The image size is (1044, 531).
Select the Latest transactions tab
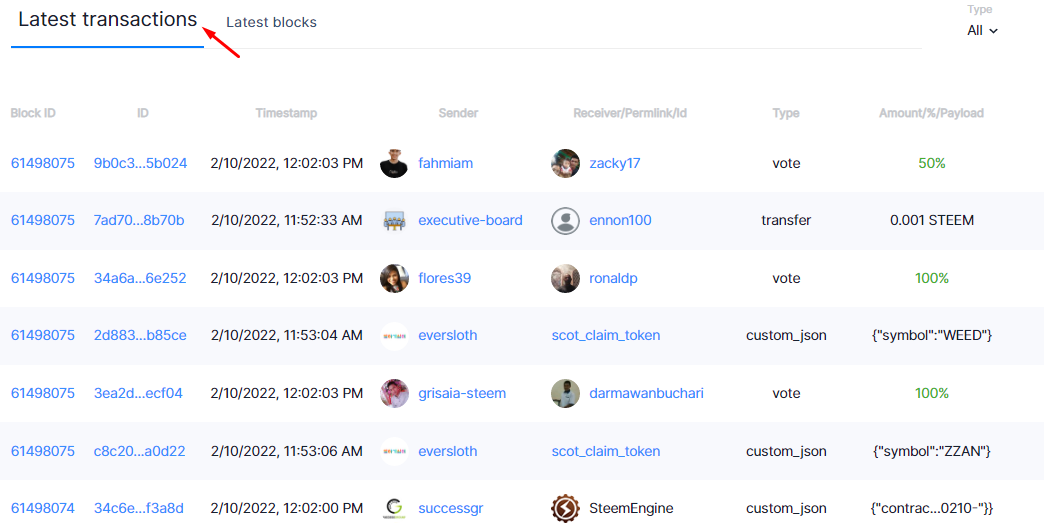(x=107, y=19)
